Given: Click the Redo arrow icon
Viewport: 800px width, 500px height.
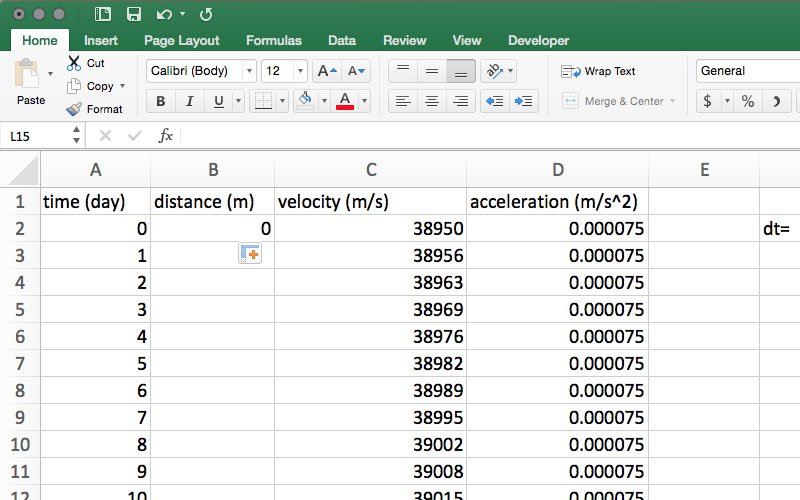Looking at the screenshot, I should point(206,14).
